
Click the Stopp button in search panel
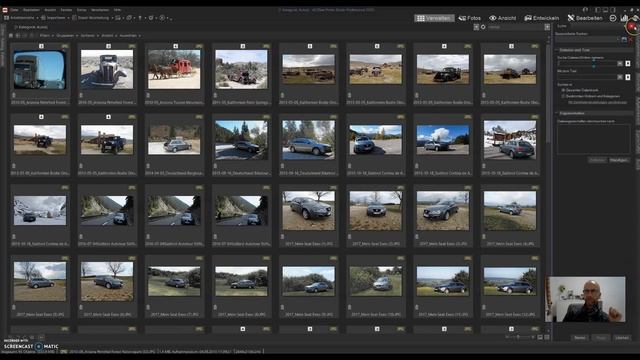(x=601, y=338)
